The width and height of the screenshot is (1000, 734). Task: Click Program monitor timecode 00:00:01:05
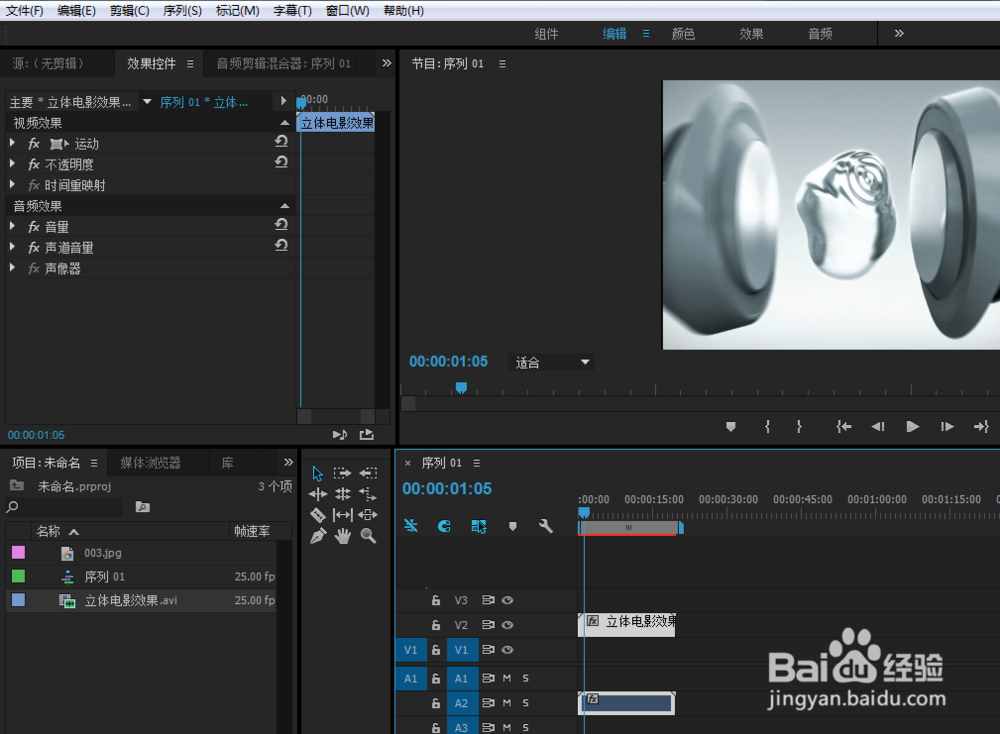tap(448, 362)
